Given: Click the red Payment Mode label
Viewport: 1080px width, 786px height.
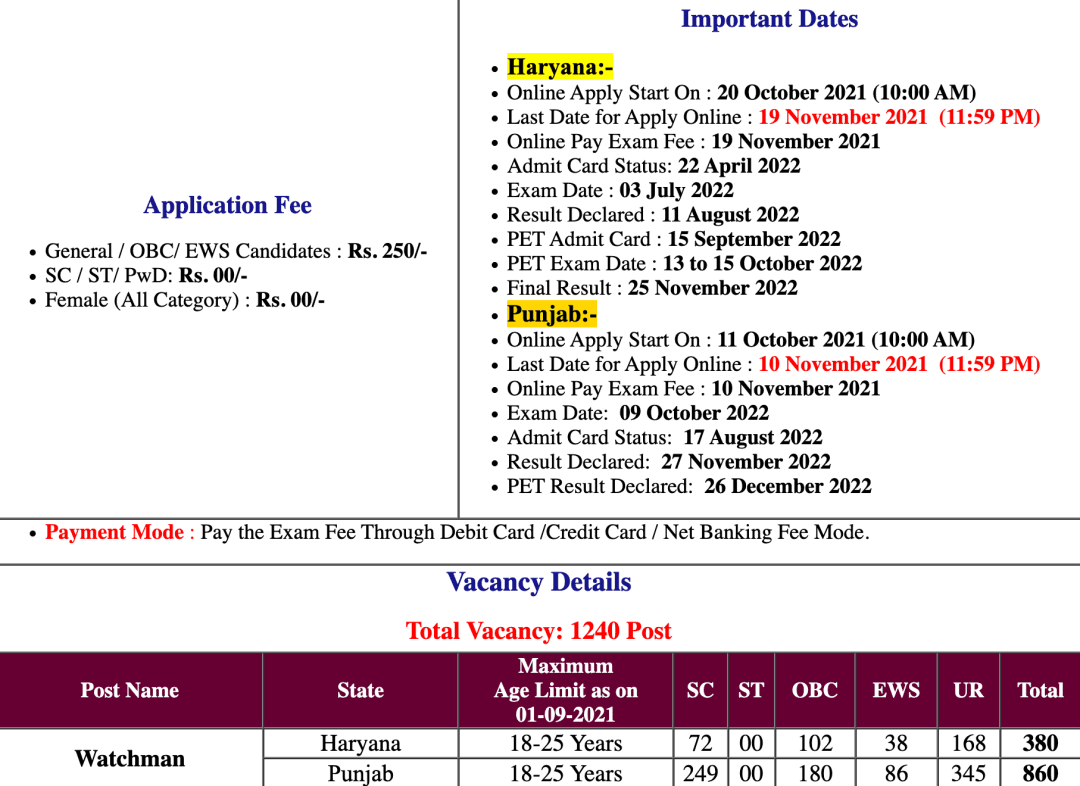Looking at the screenshot, I should point(114,532).
